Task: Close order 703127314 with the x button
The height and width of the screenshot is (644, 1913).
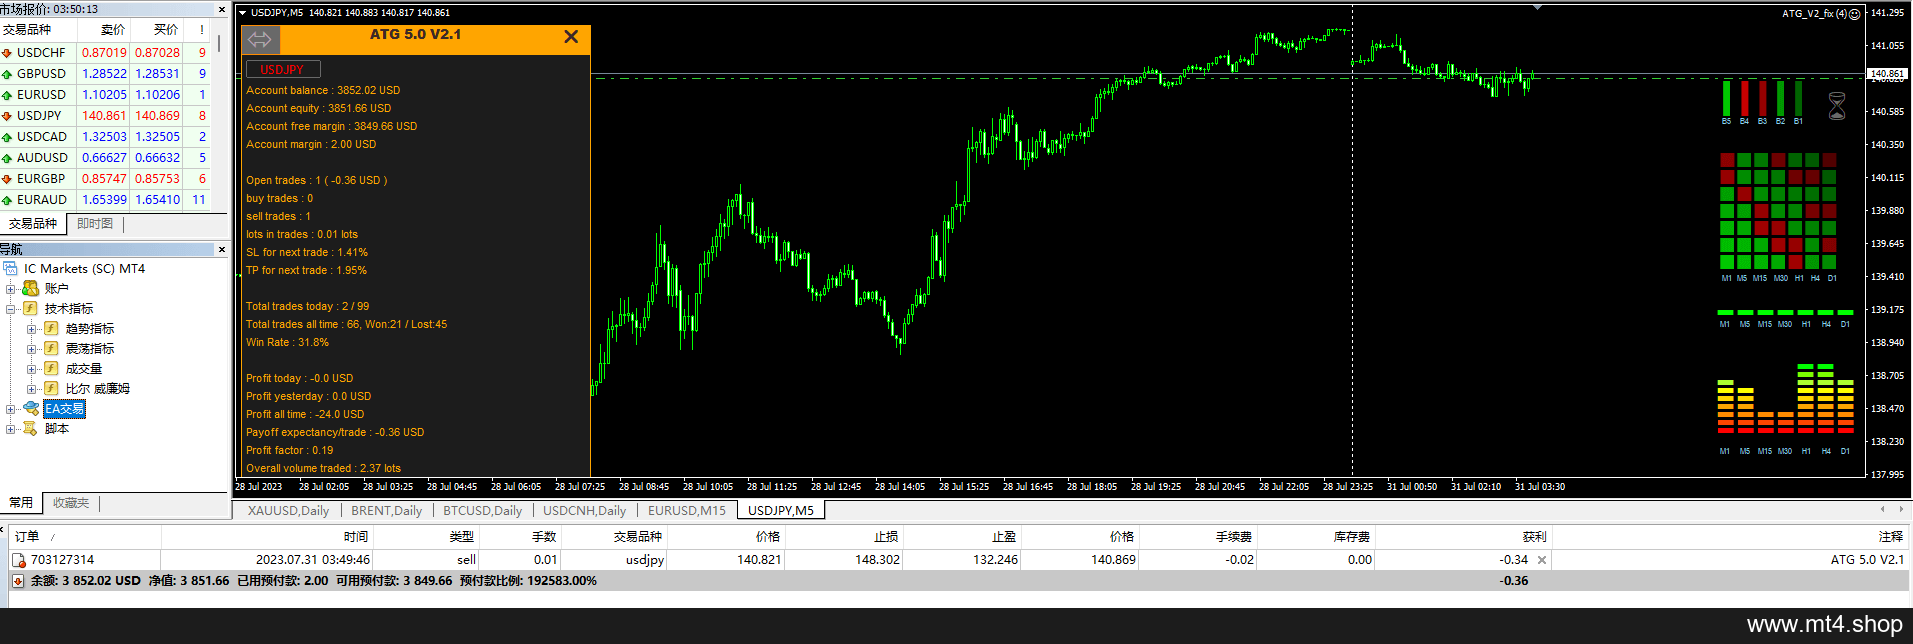Action: click(x=1541, y=560)
